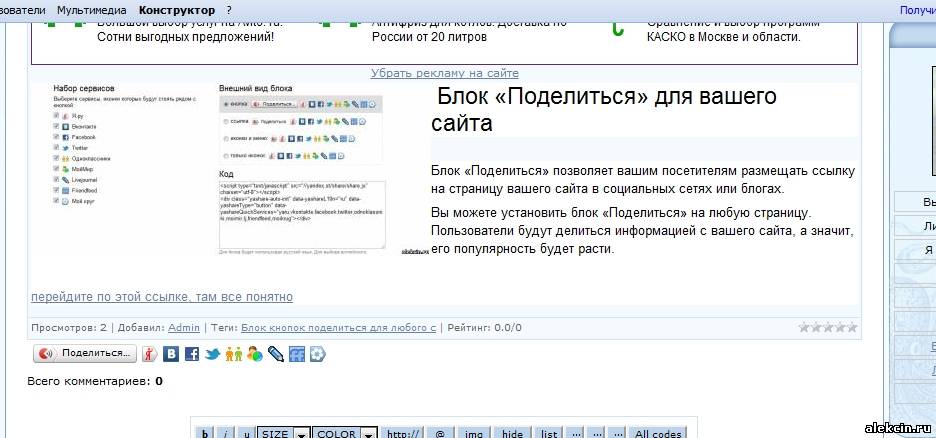Click the Поделиться… share button
936x438 pixels.
pos(85,353)
